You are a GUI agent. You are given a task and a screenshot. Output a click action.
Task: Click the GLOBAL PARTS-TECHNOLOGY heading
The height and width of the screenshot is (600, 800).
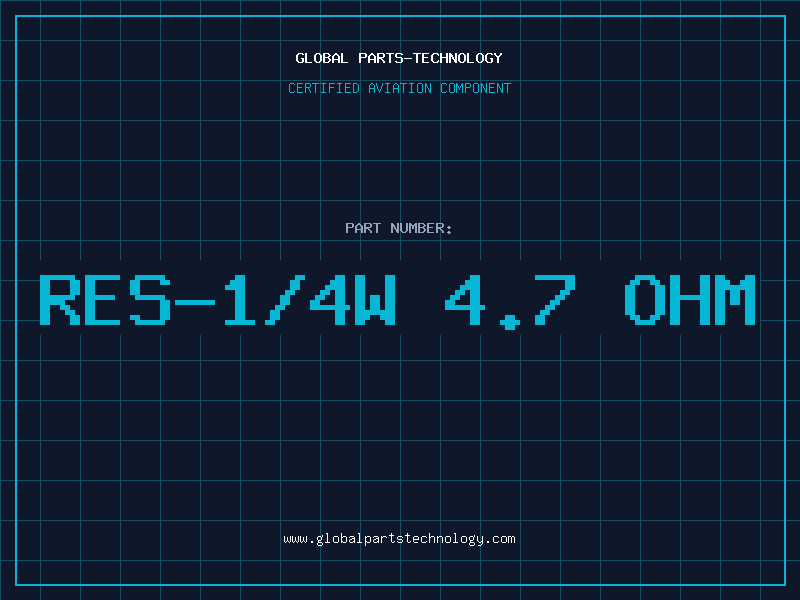tap(399, 58)
